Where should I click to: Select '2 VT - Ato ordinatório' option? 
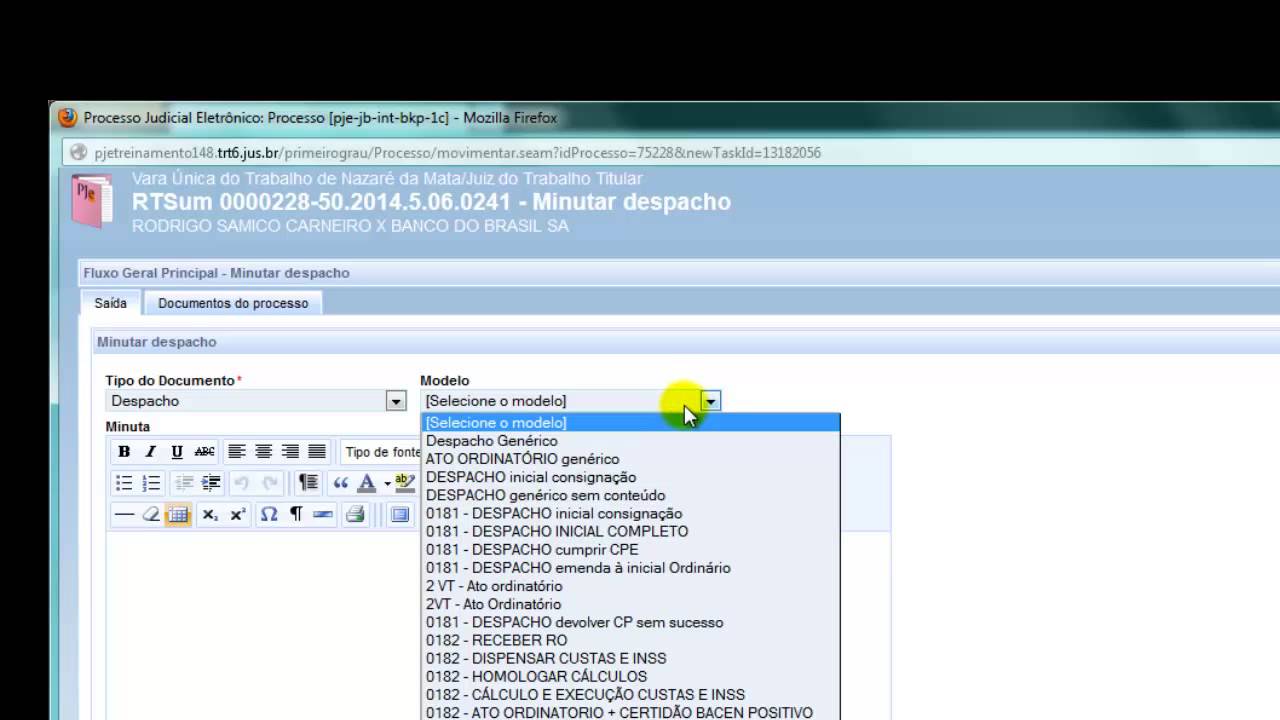pyautogui.click(x=631, y=586)
